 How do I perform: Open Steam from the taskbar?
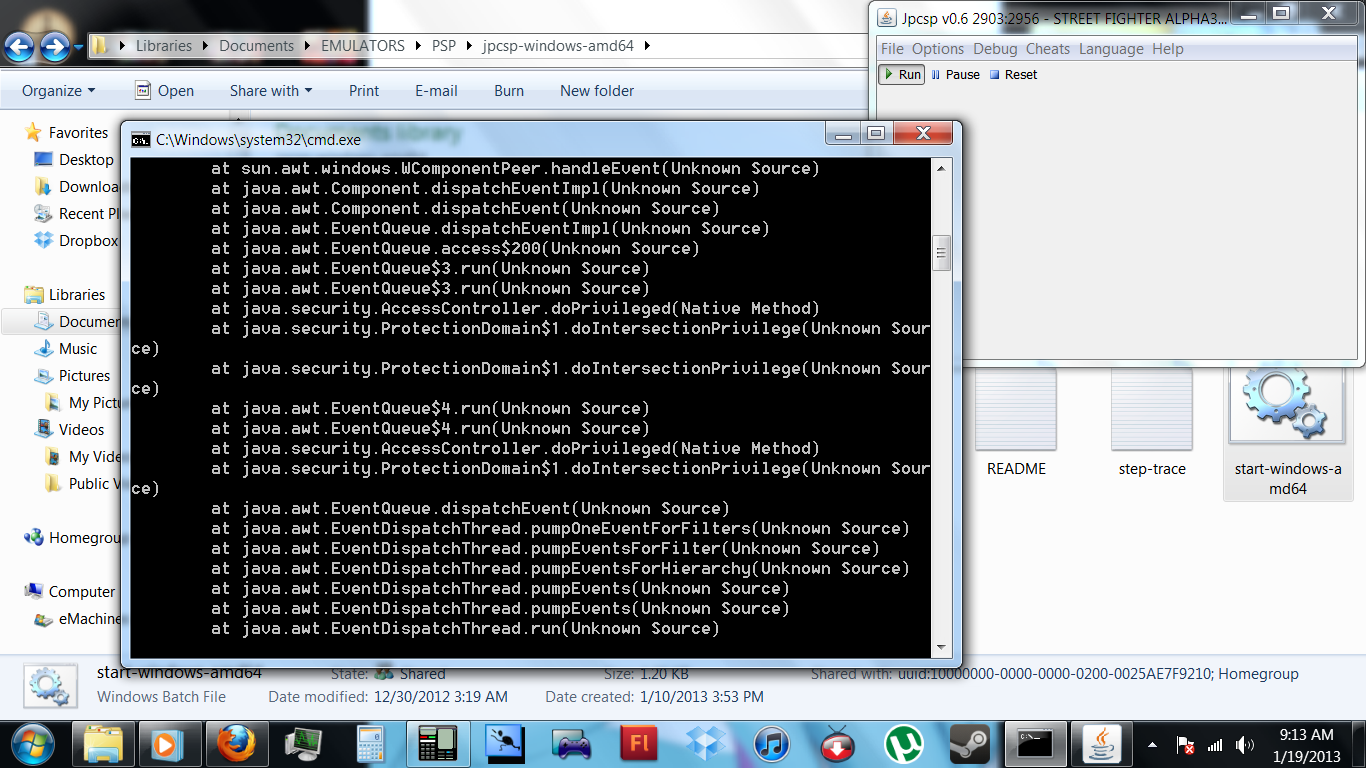point(969,744)
